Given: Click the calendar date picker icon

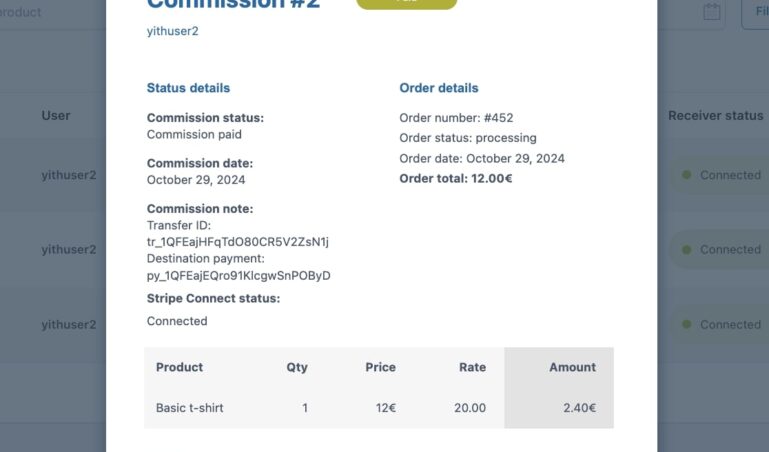Looking at the screenshot, I should coord(712,12).
